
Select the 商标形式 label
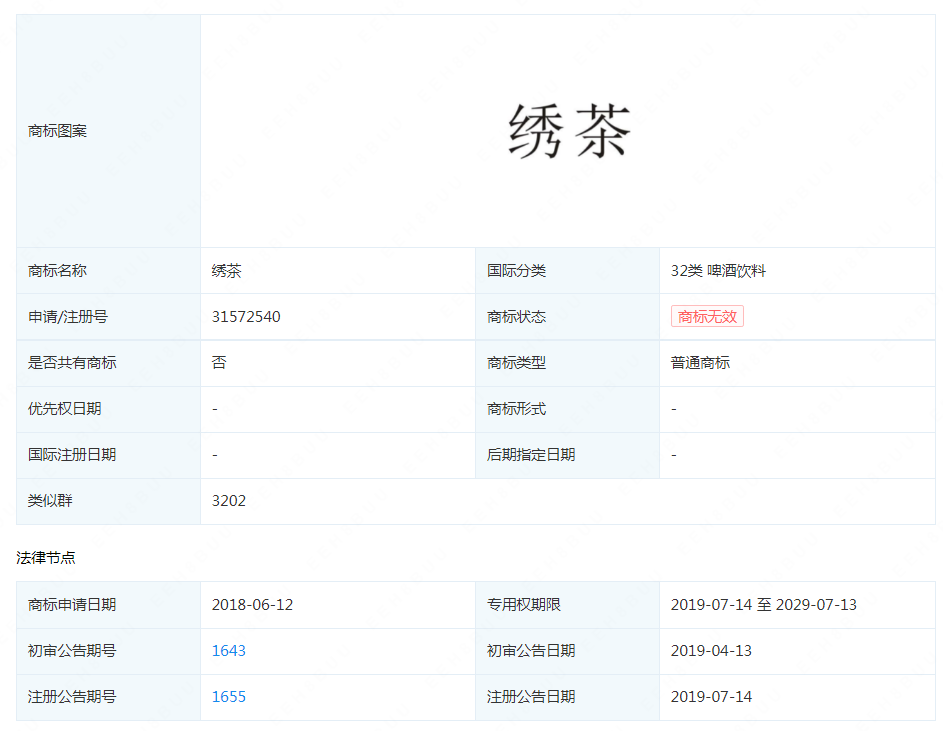516,409
